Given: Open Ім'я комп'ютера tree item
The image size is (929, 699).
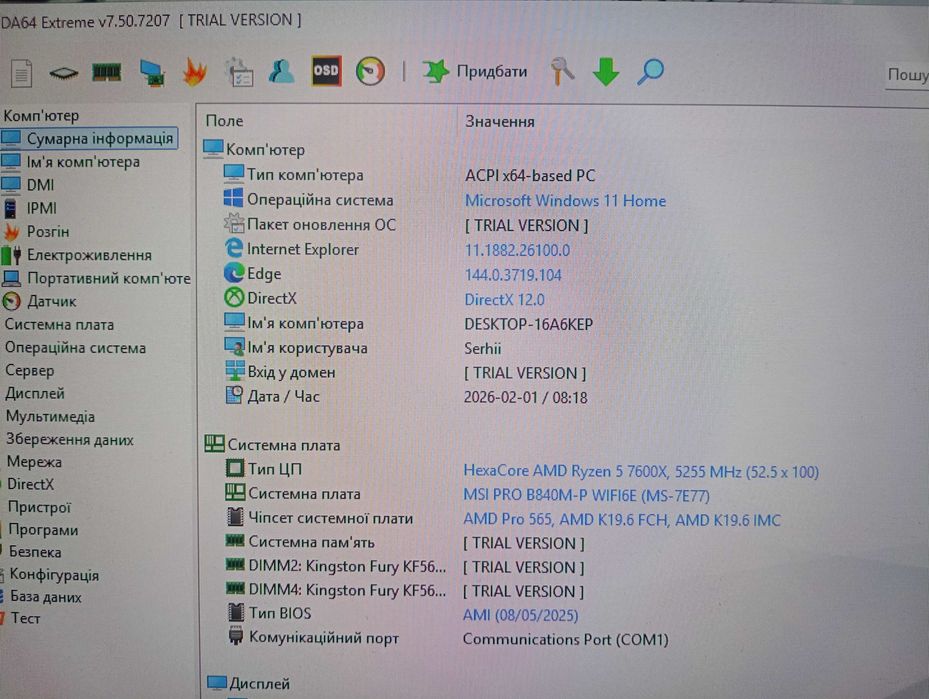Looking at the screenshot, I should tap(71, 162).
